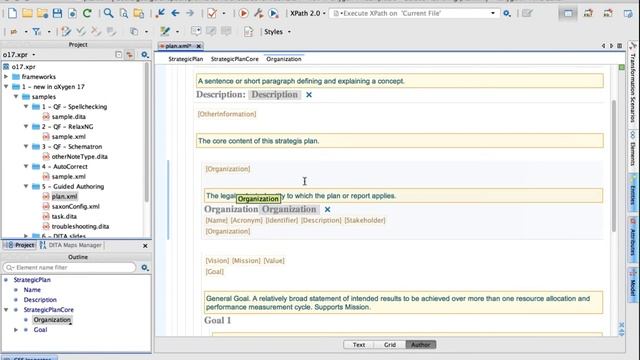Click the Forward arrow icon
Viewport: 640px width, 360px height.
190,13
